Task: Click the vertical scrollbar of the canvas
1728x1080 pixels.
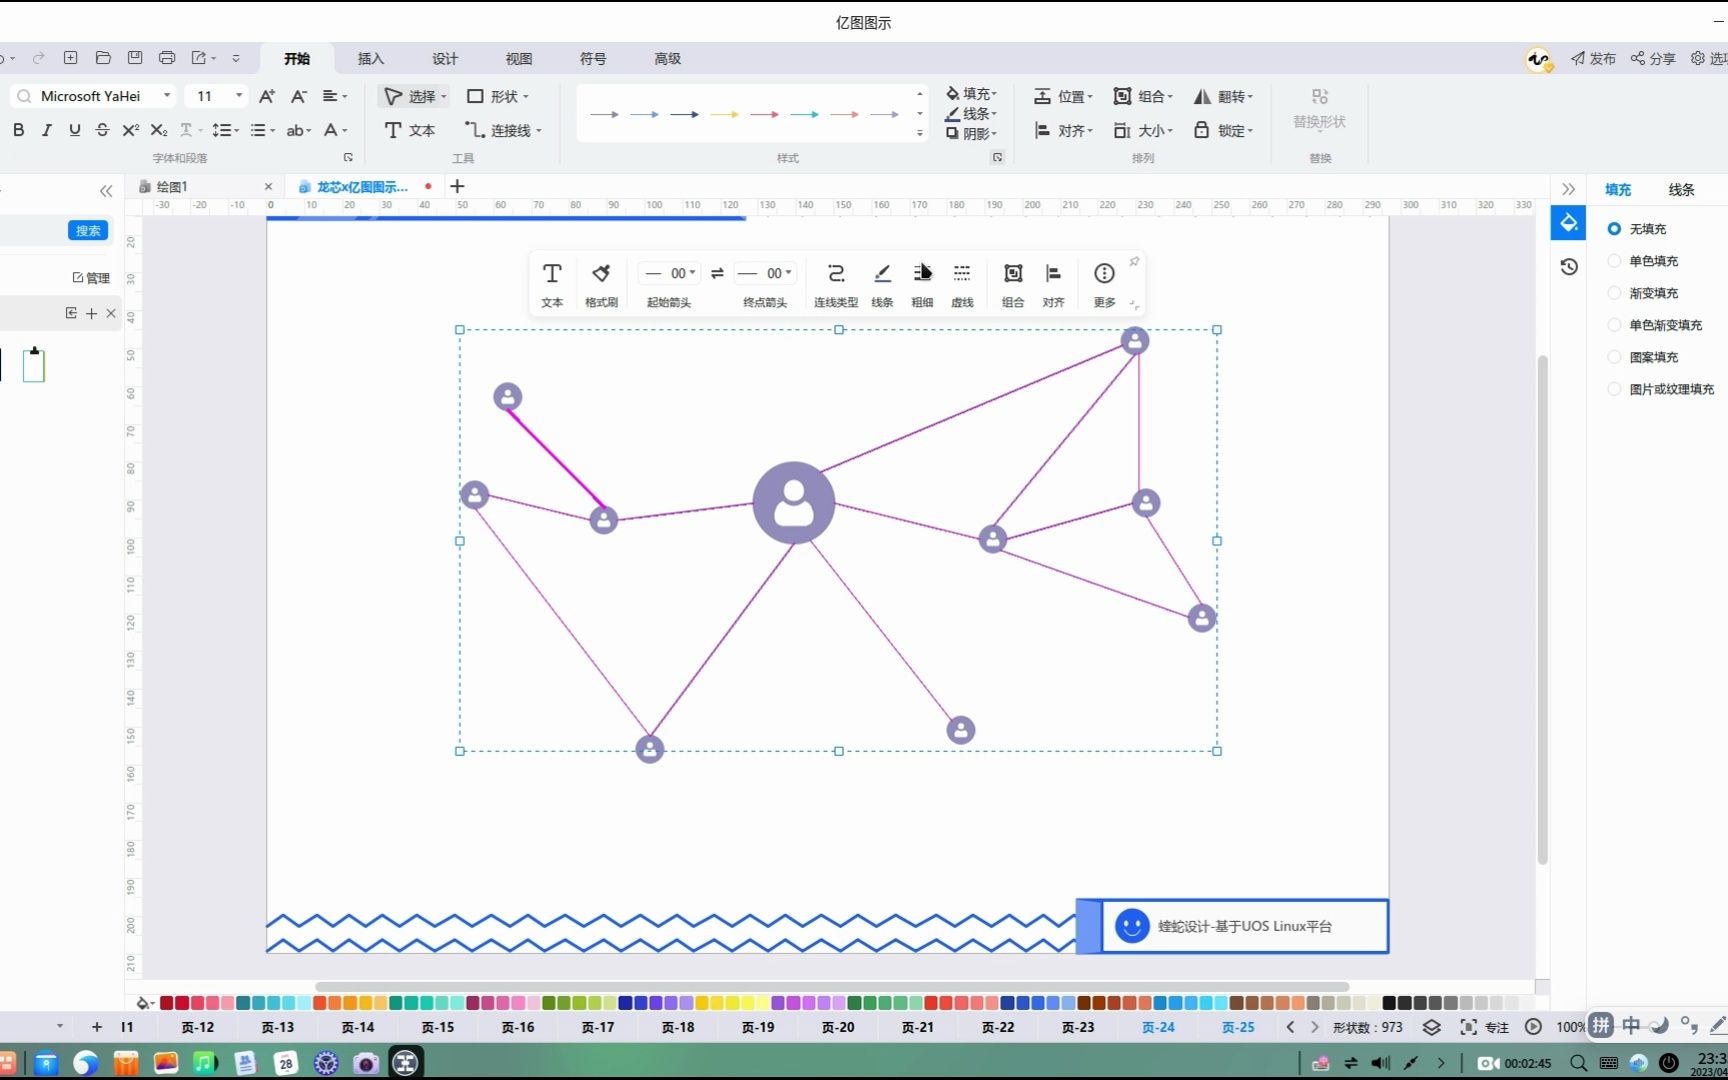Action: (x=1542, y=608)
